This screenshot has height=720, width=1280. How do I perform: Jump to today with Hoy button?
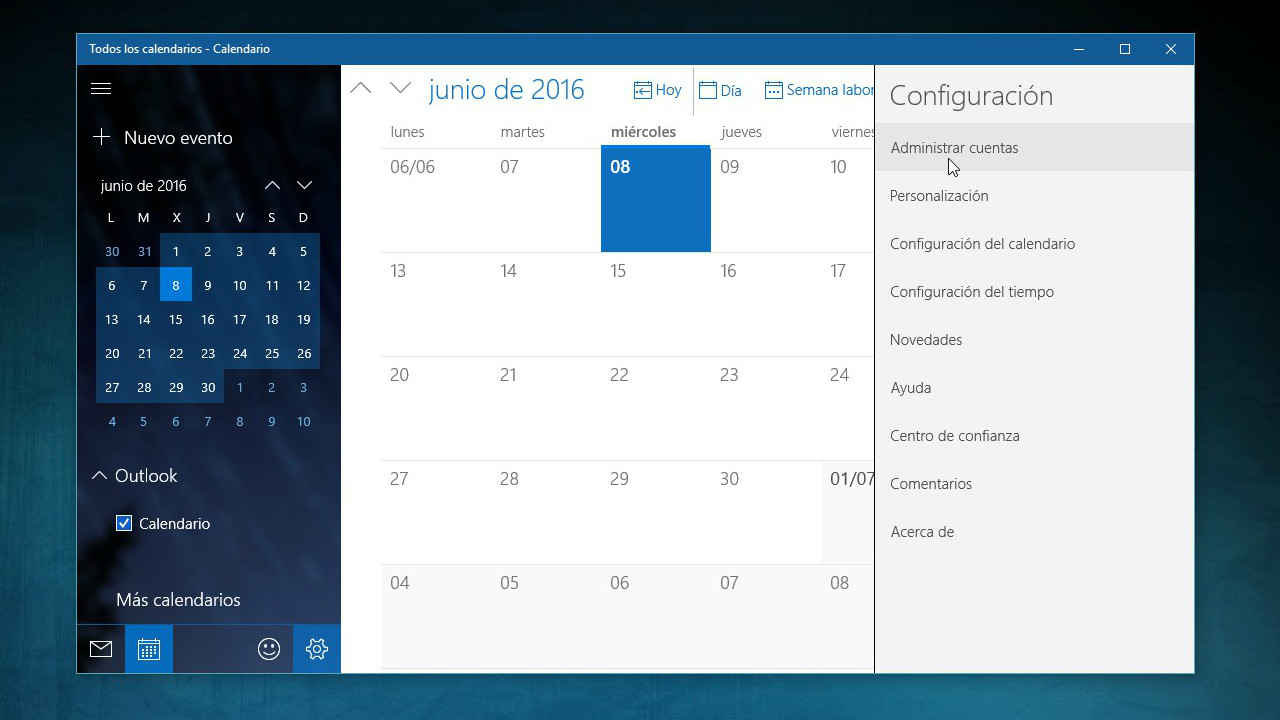click(x=657, y=90)
